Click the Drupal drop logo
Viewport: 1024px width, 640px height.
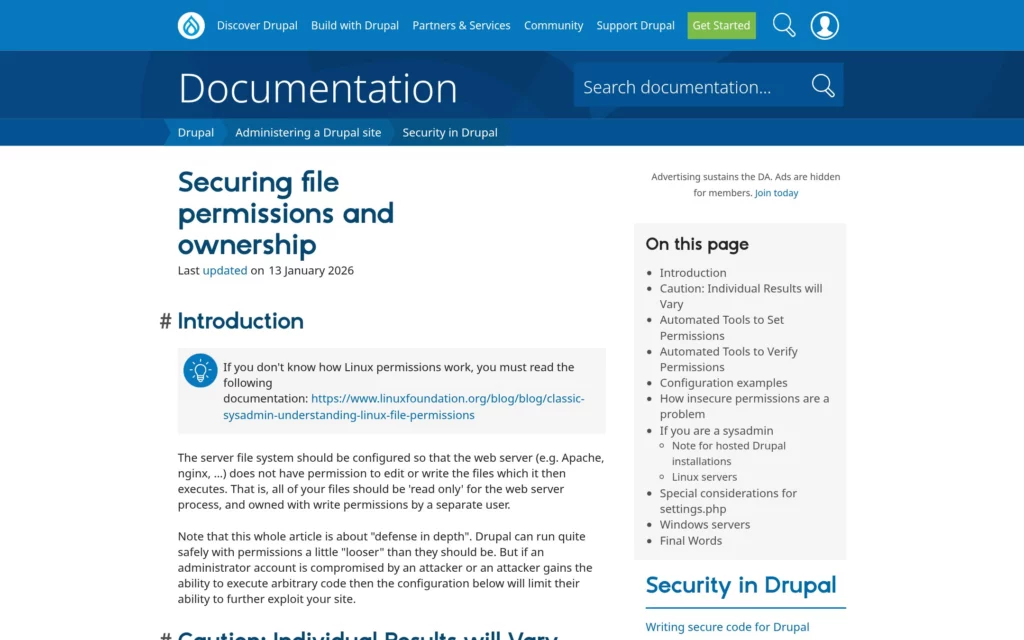(x=191, y=25)
